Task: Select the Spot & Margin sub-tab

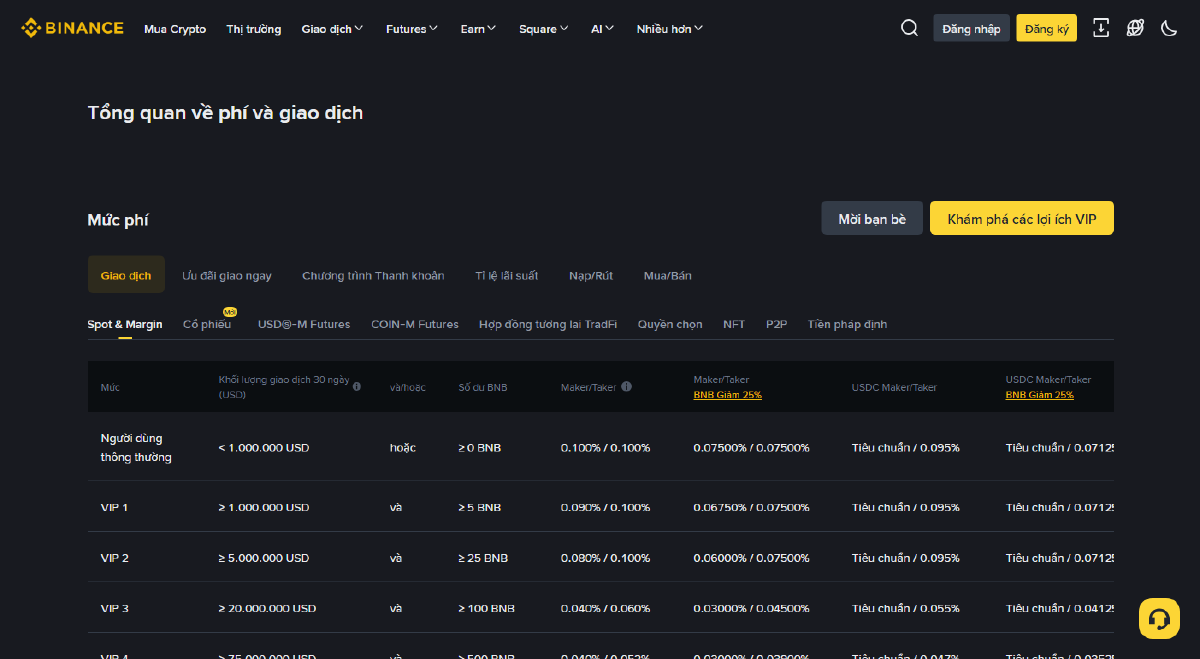Action: click(x=125, y=324)
